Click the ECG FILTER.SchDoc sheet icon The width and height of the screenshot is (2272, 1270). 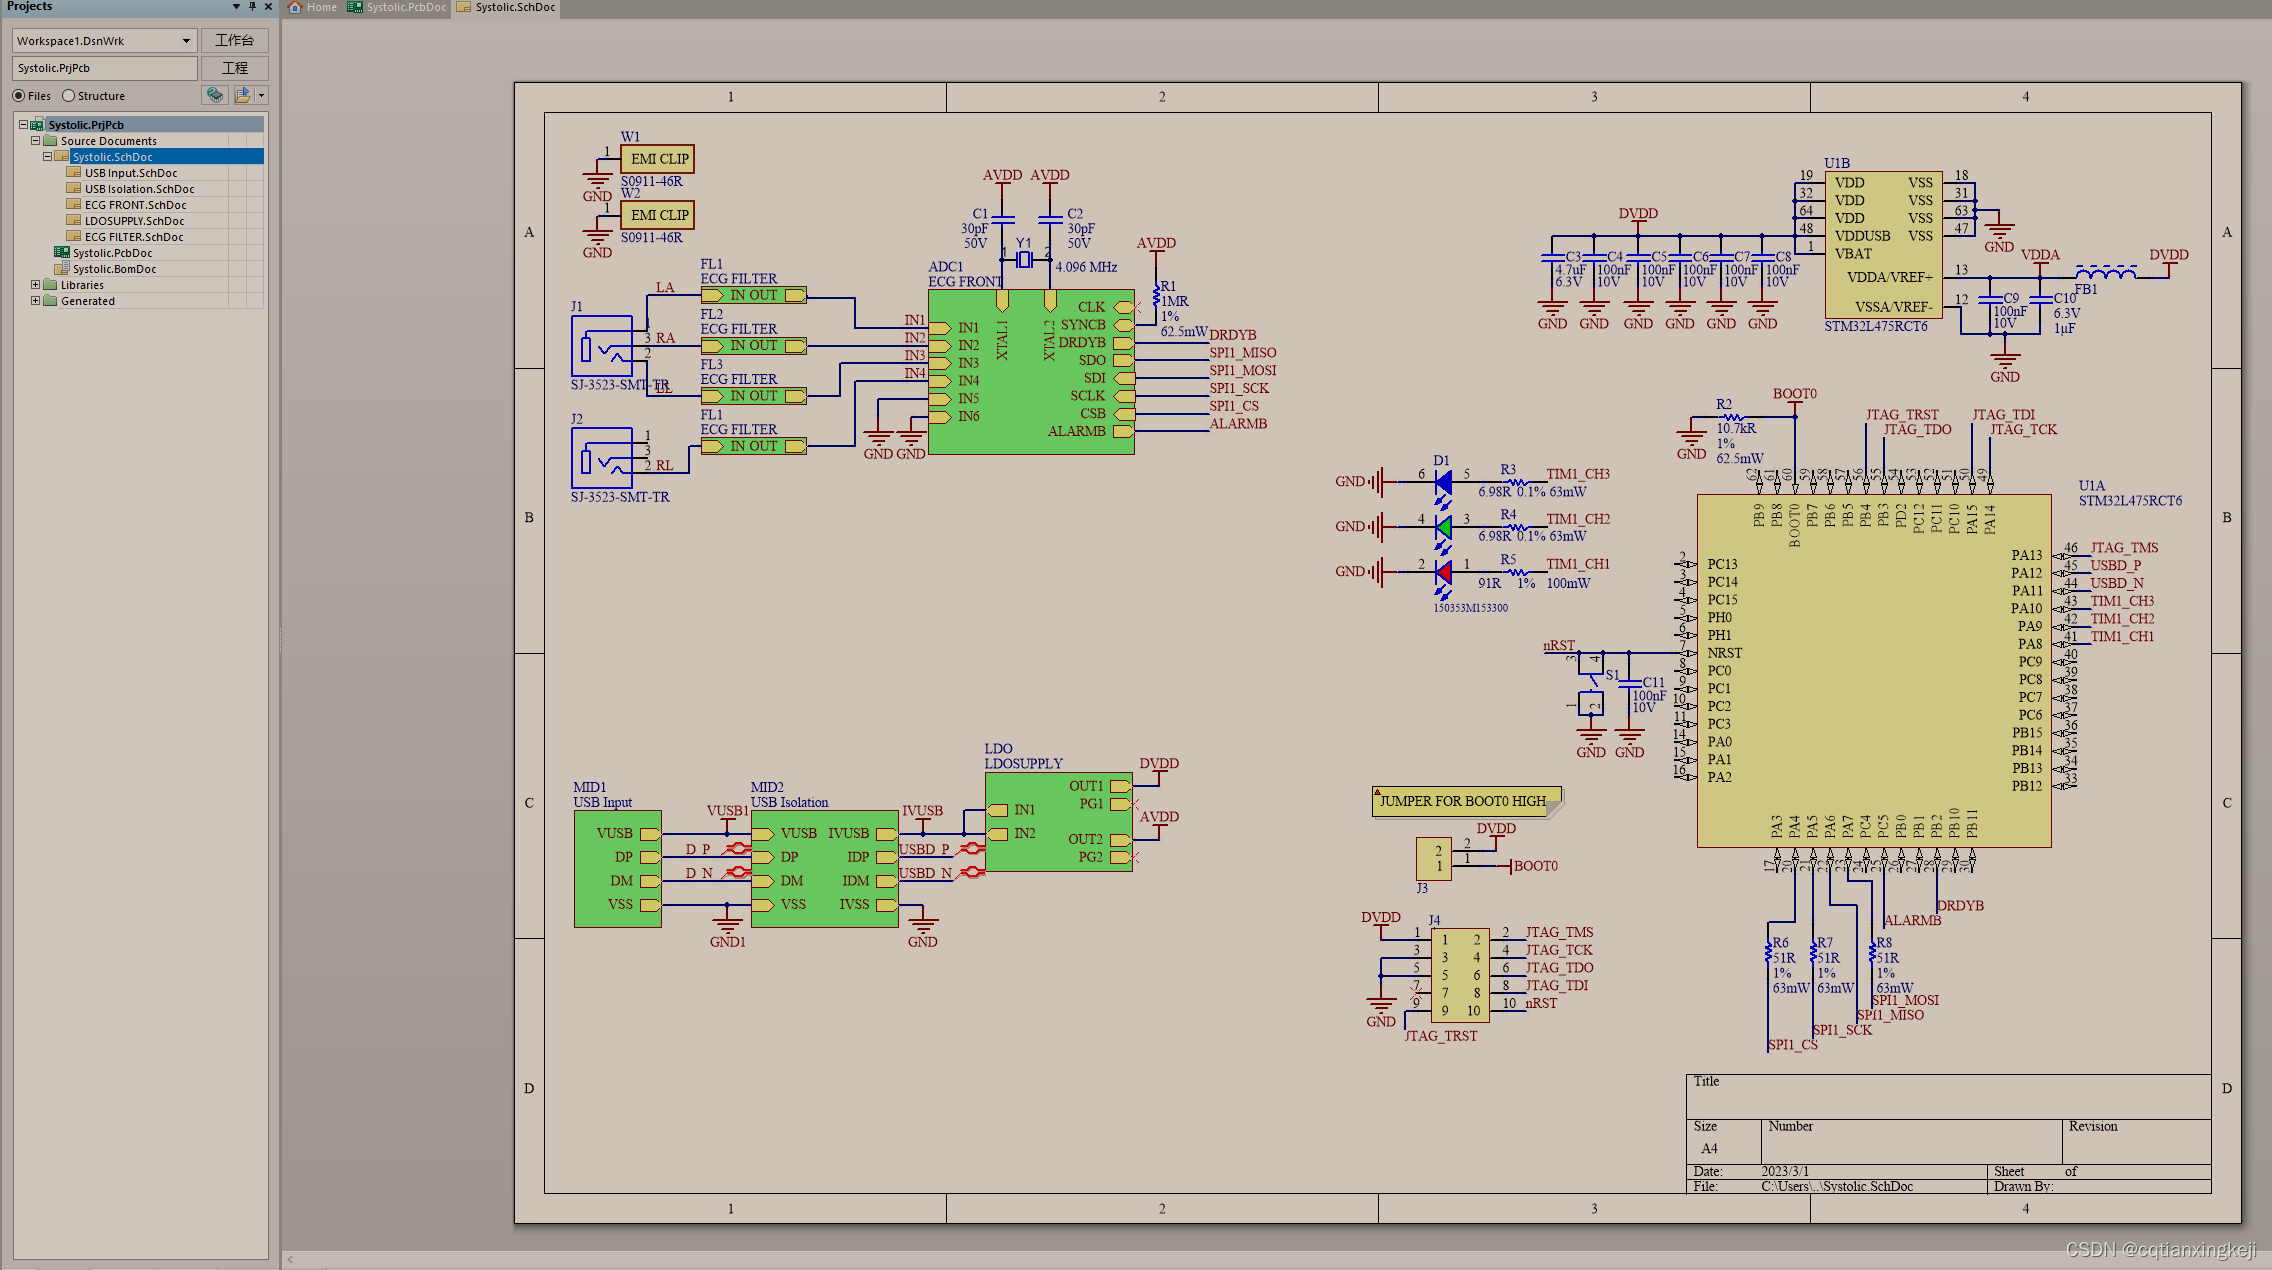point(74,236)
